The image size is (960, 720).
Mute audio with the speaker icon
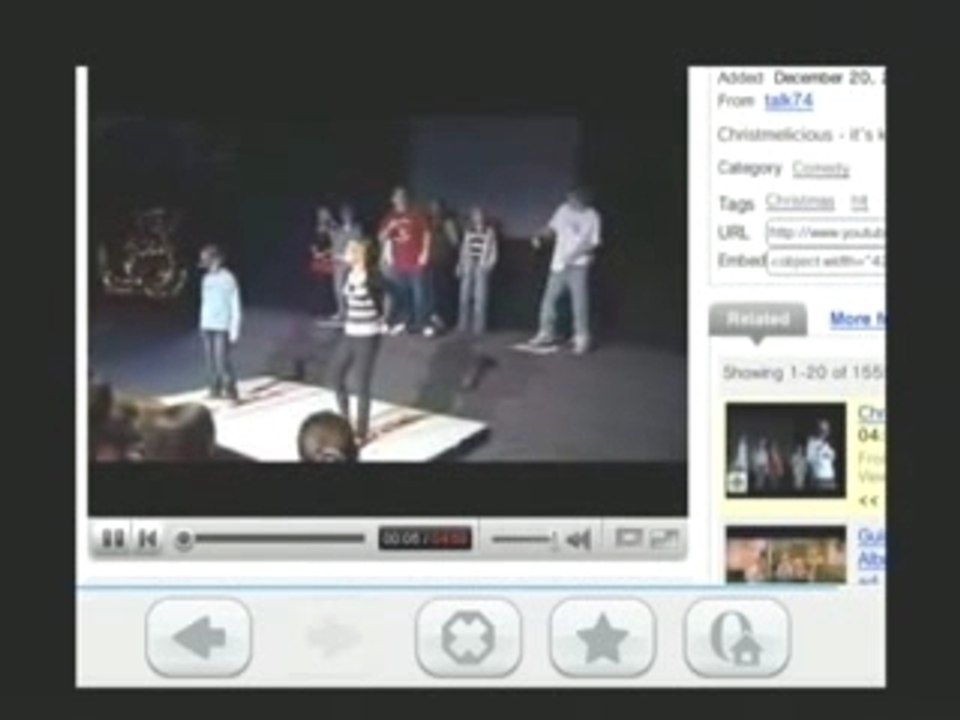click(x=579, y=539)
